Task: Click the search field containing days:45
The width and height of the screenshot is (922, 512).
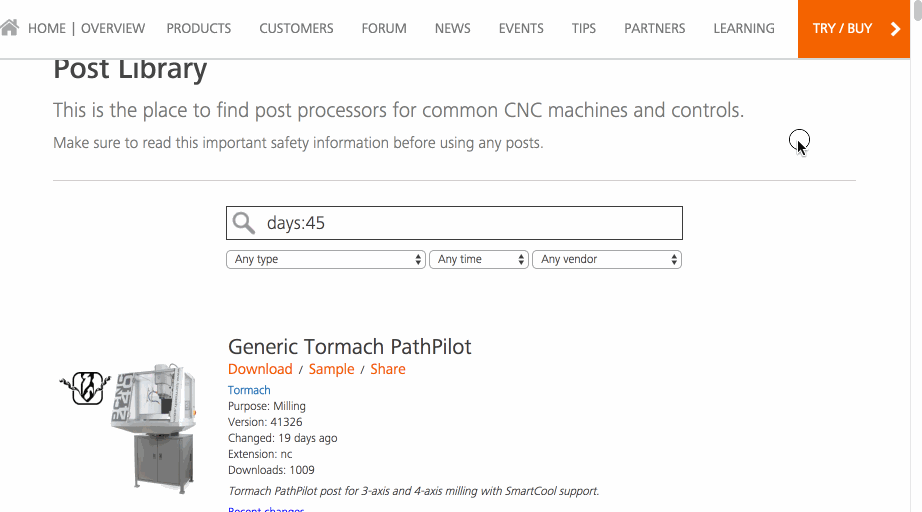Action: click(x=470, y=223)
